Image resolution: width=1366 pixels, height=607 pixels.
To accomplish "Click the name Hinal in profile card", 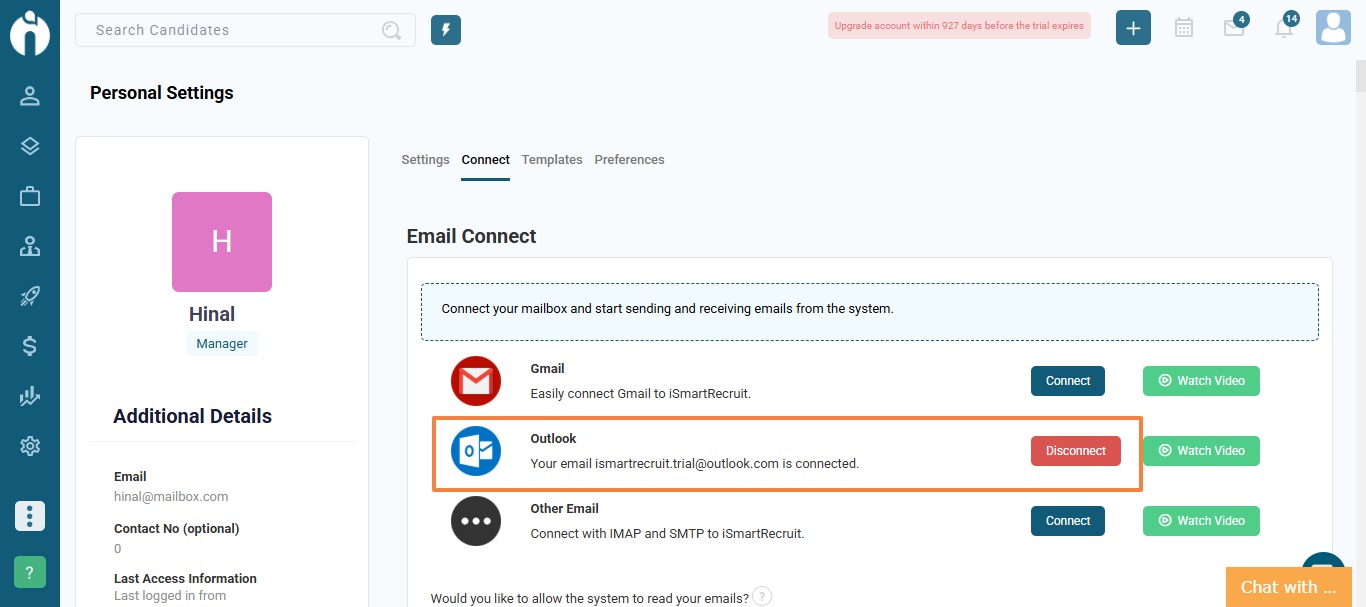I will [212, 314].
